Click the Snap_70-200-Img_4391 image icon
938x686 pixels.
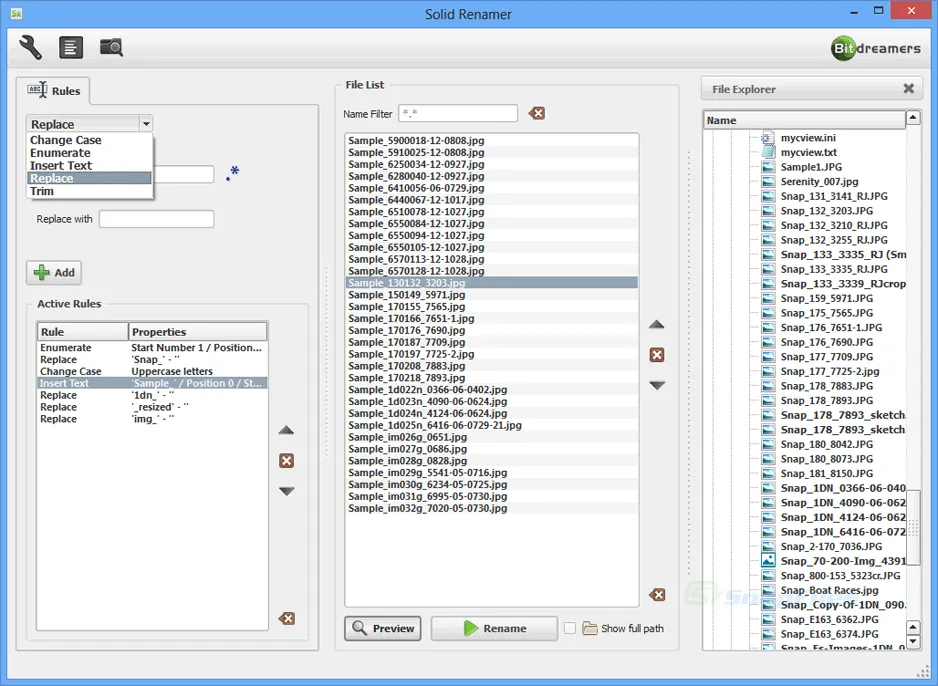click(x=768, y=561)
